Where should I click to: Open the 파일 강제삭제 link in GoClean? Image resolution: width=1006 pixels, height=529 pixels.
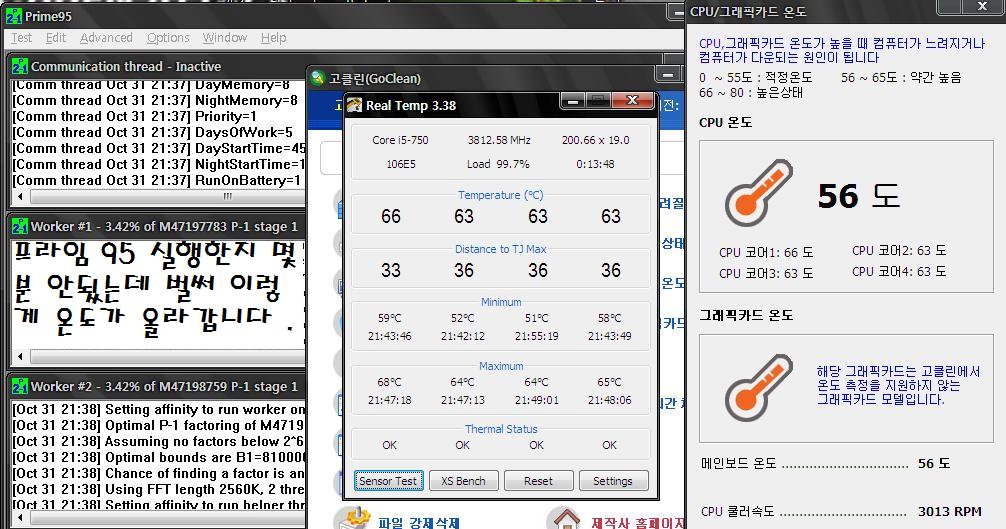(418, 523)
